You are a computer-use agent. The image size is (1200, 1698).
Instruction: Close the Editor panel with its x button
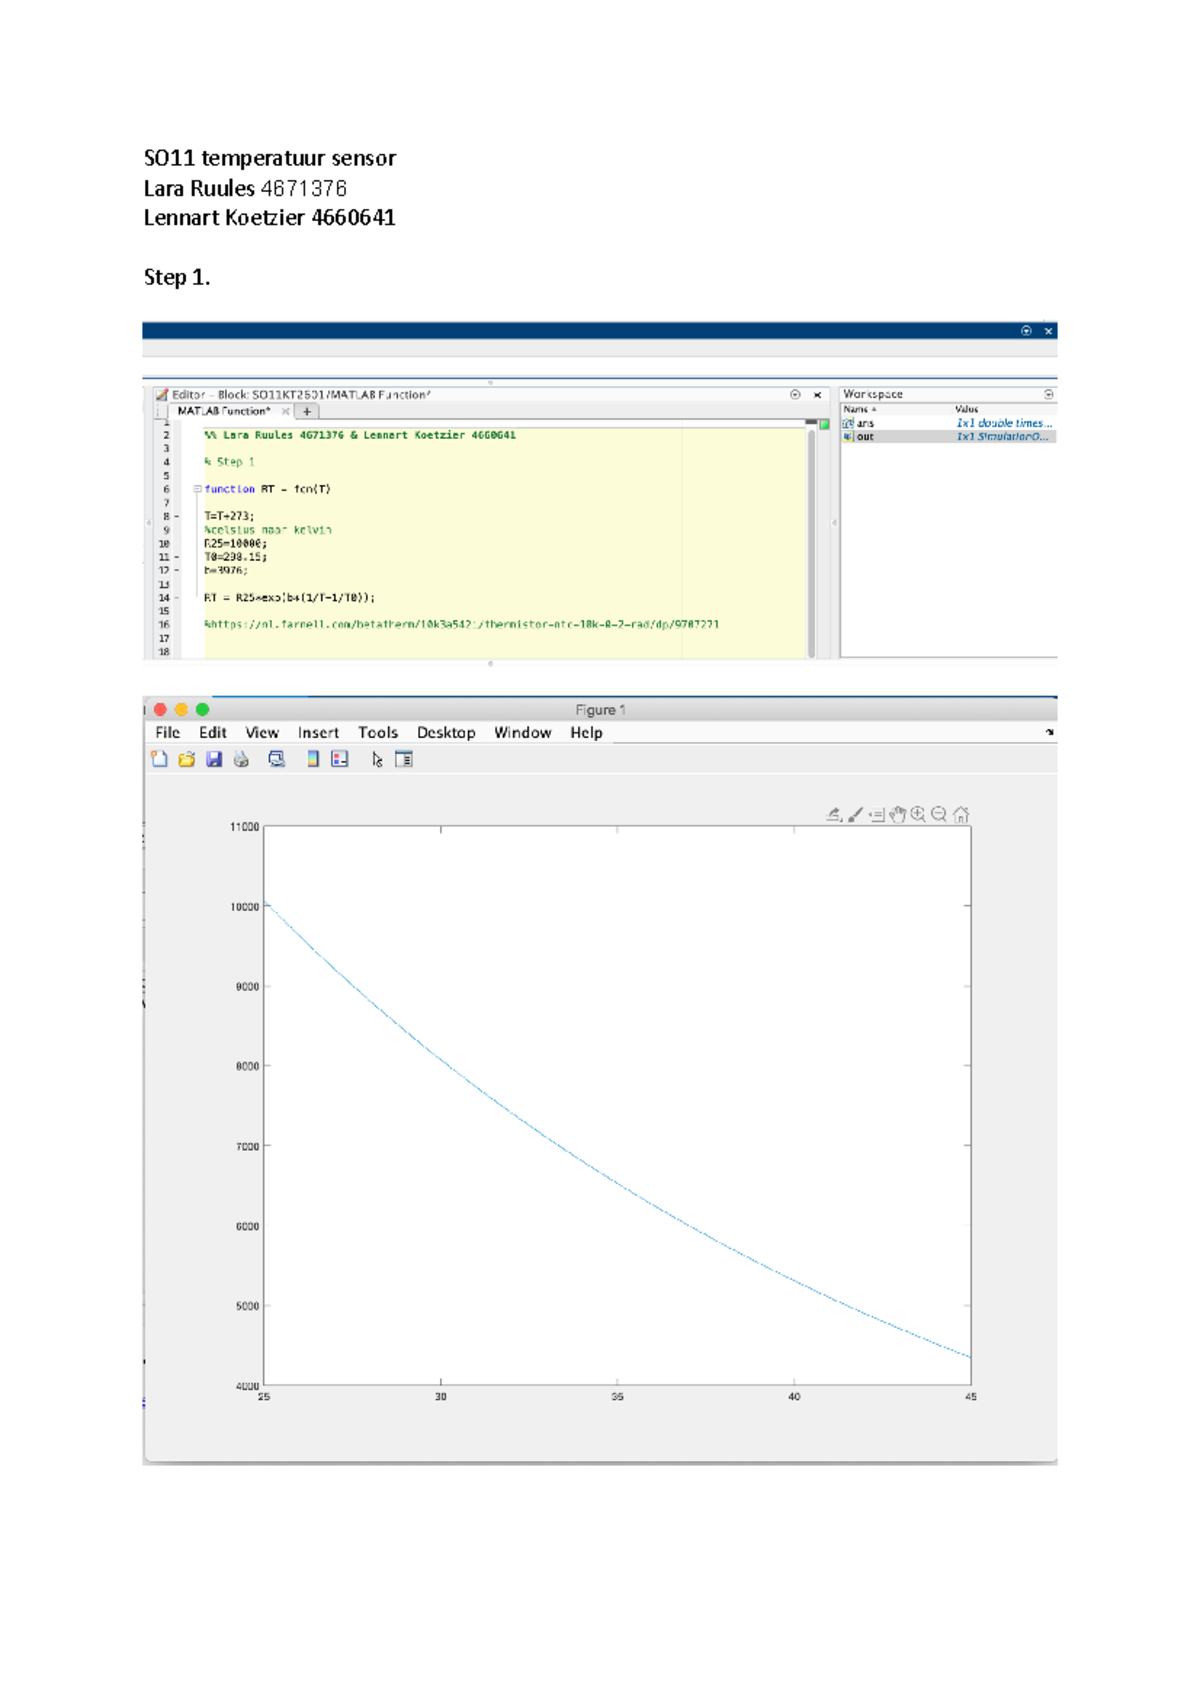(817, 395)
